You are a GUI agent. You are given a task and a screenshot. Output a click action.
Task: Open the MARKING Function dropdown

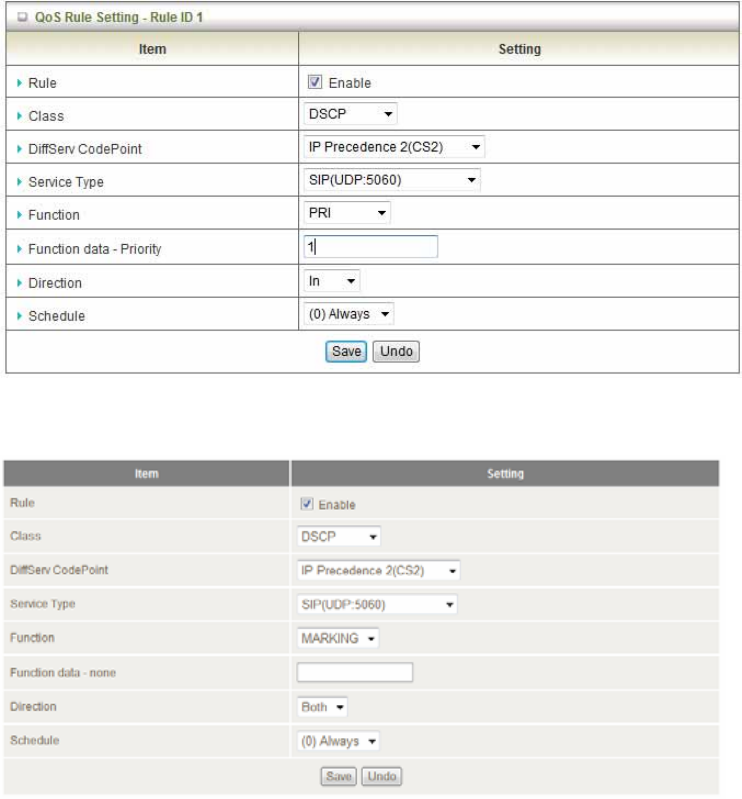(x=338, y=638)
